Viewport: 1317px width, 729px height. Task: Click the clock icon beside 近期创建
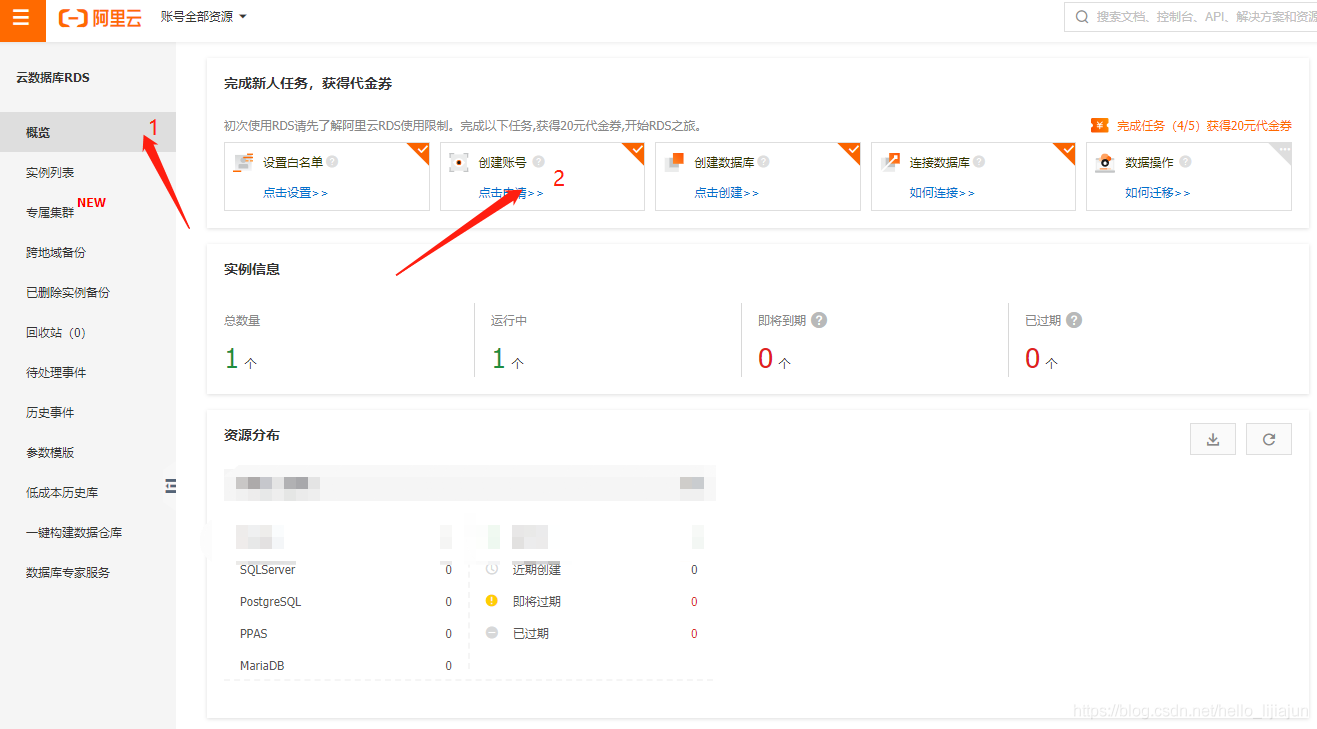(492, 569)
